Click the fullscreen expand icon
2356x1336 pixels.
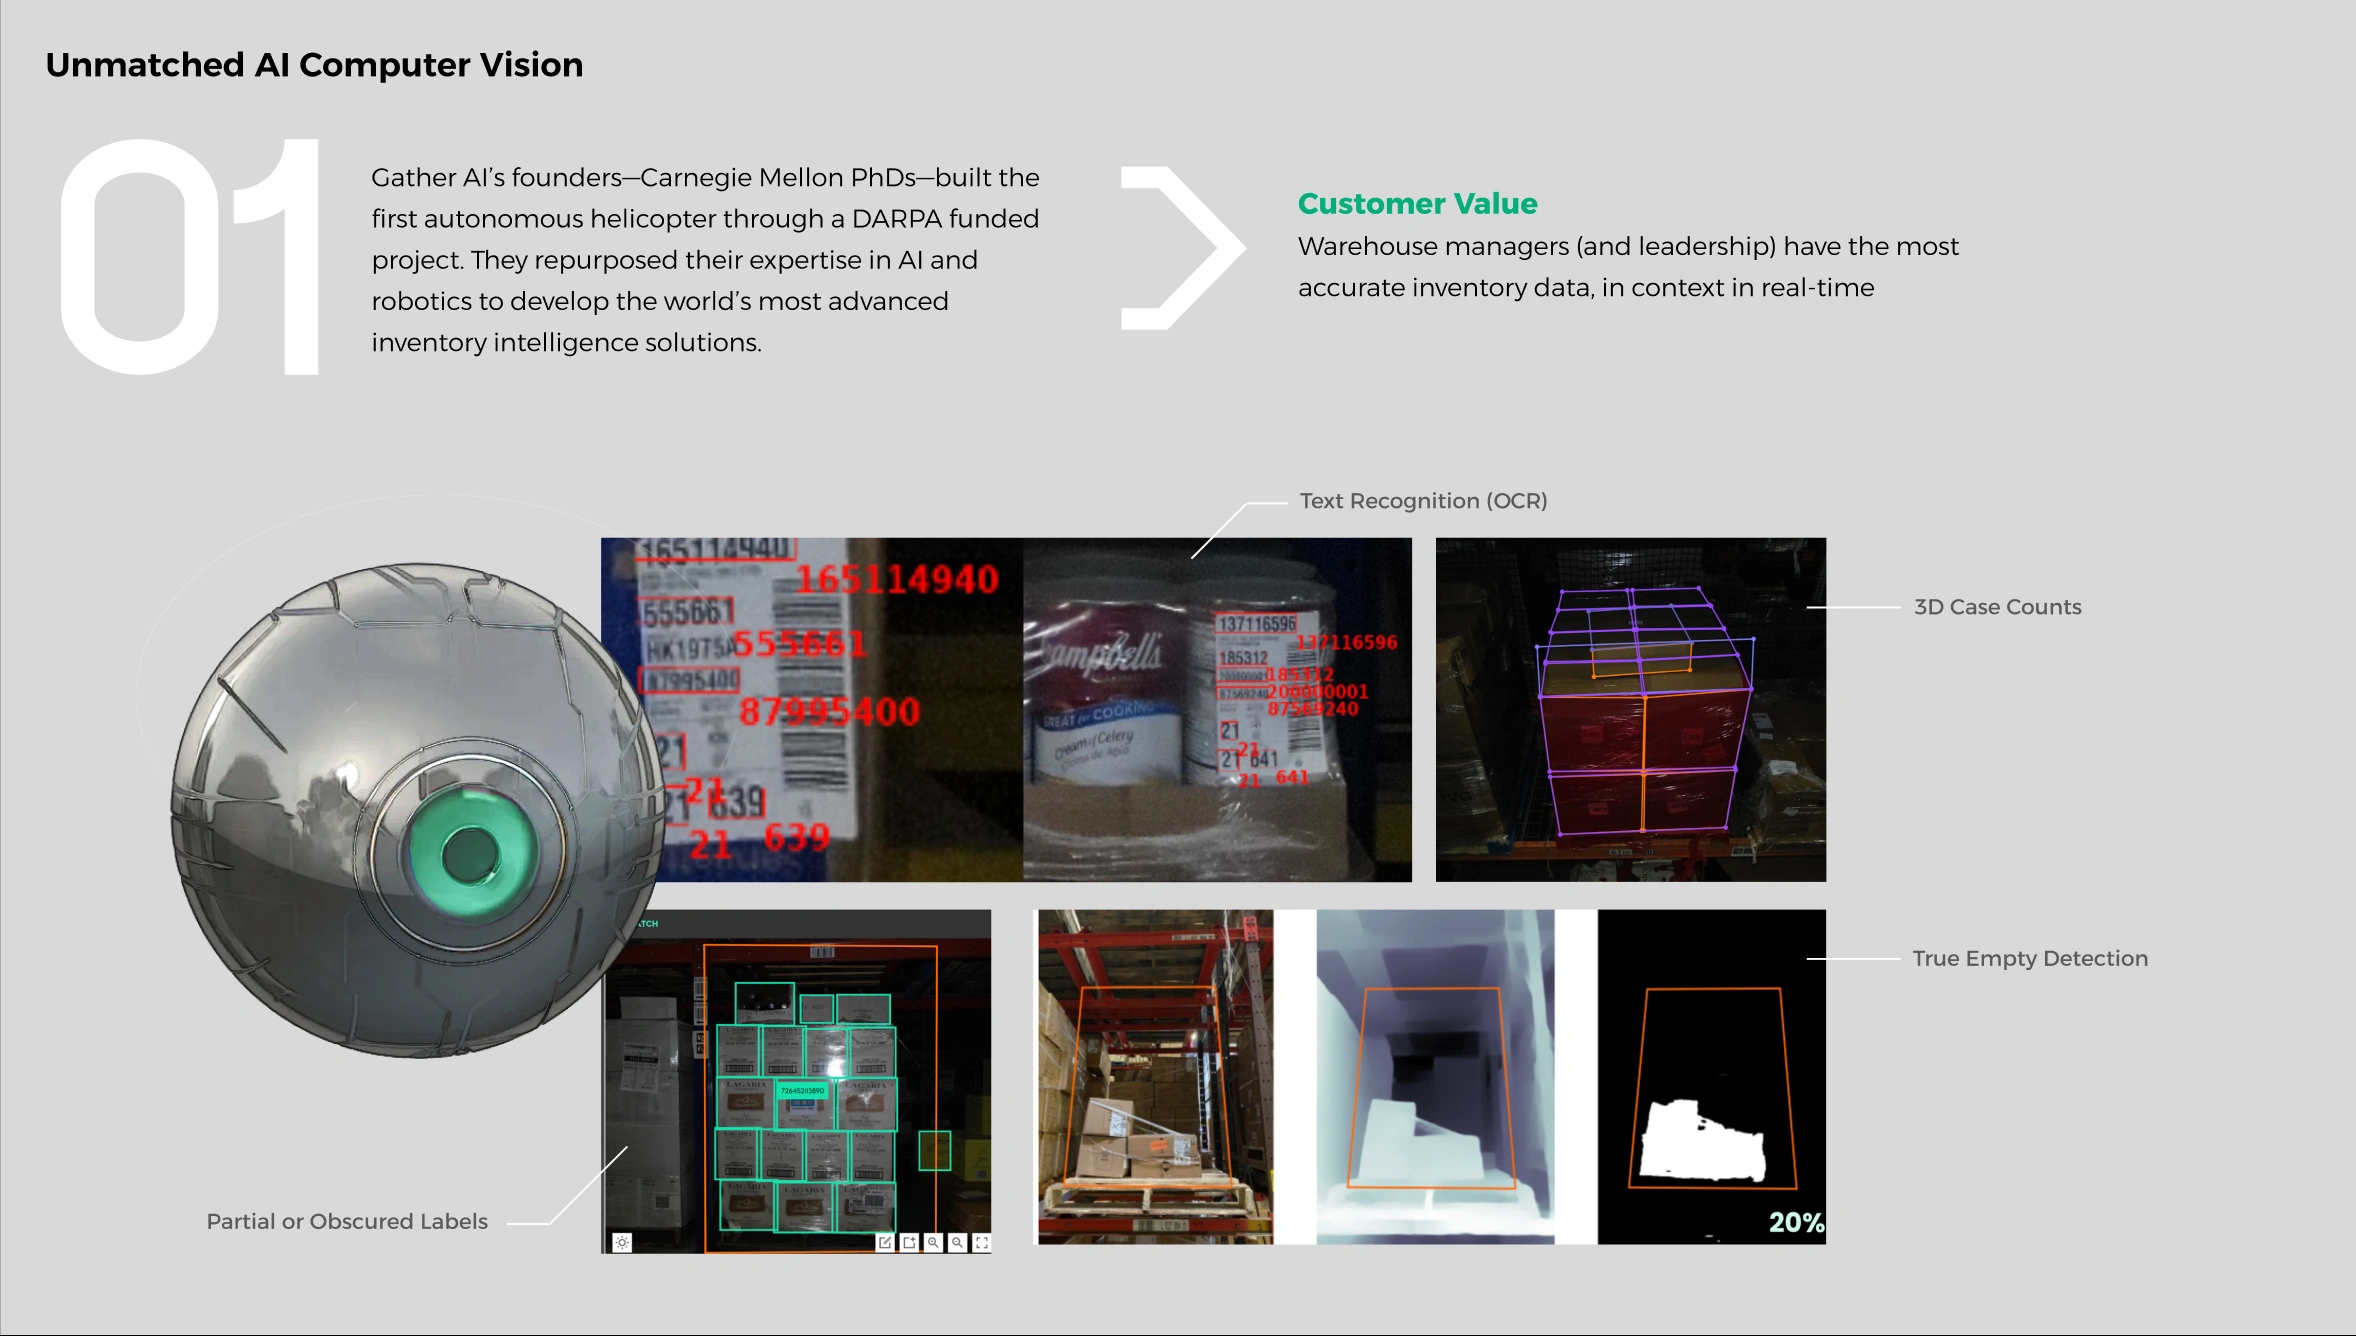pos(982,1242)
